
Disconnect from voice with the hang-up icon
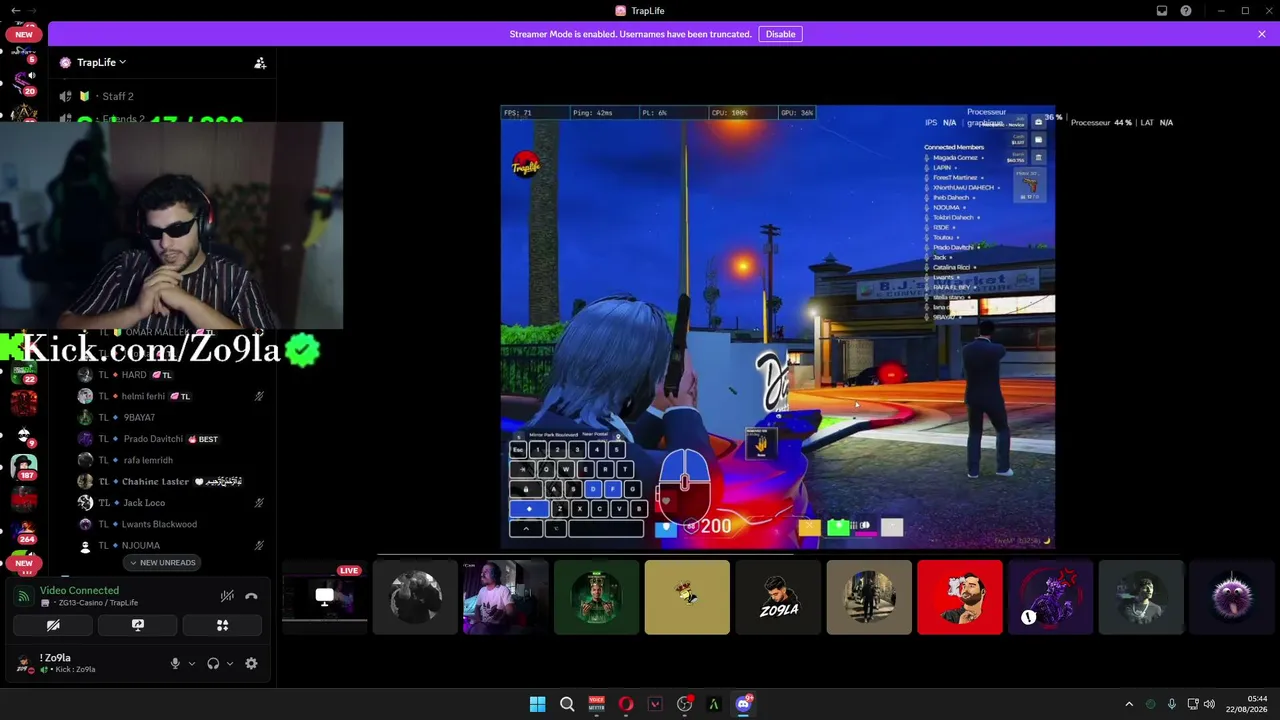pos(251,596)
